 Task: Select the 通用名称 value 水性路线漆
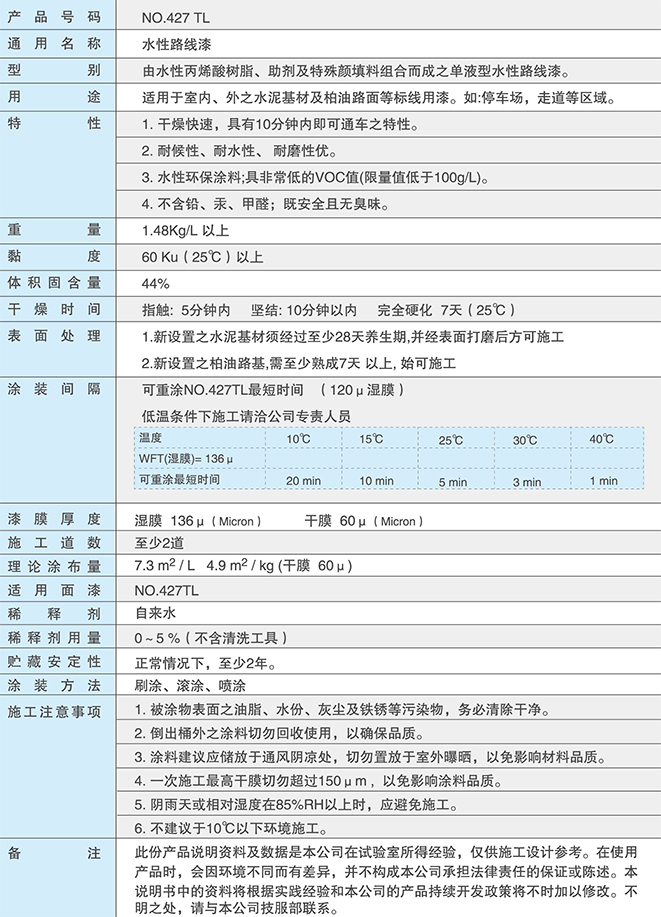(x=177, y=45)
